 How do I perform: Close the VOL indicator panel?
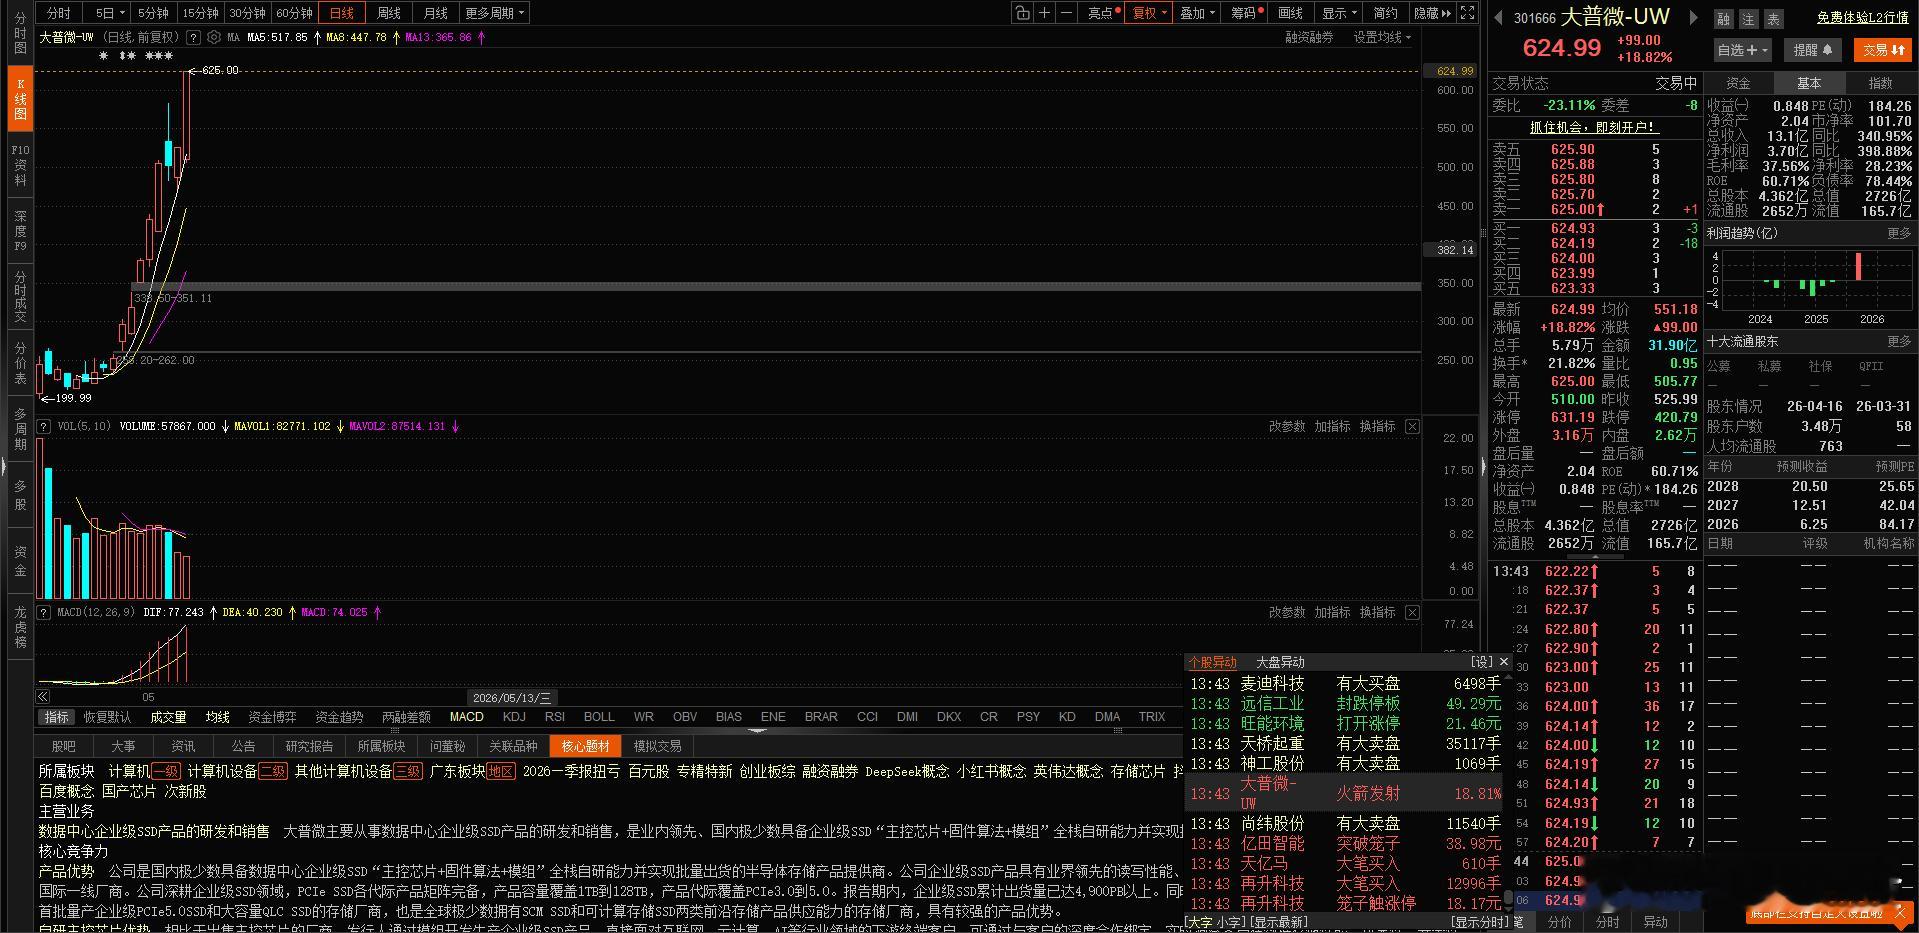[1412, 426]
